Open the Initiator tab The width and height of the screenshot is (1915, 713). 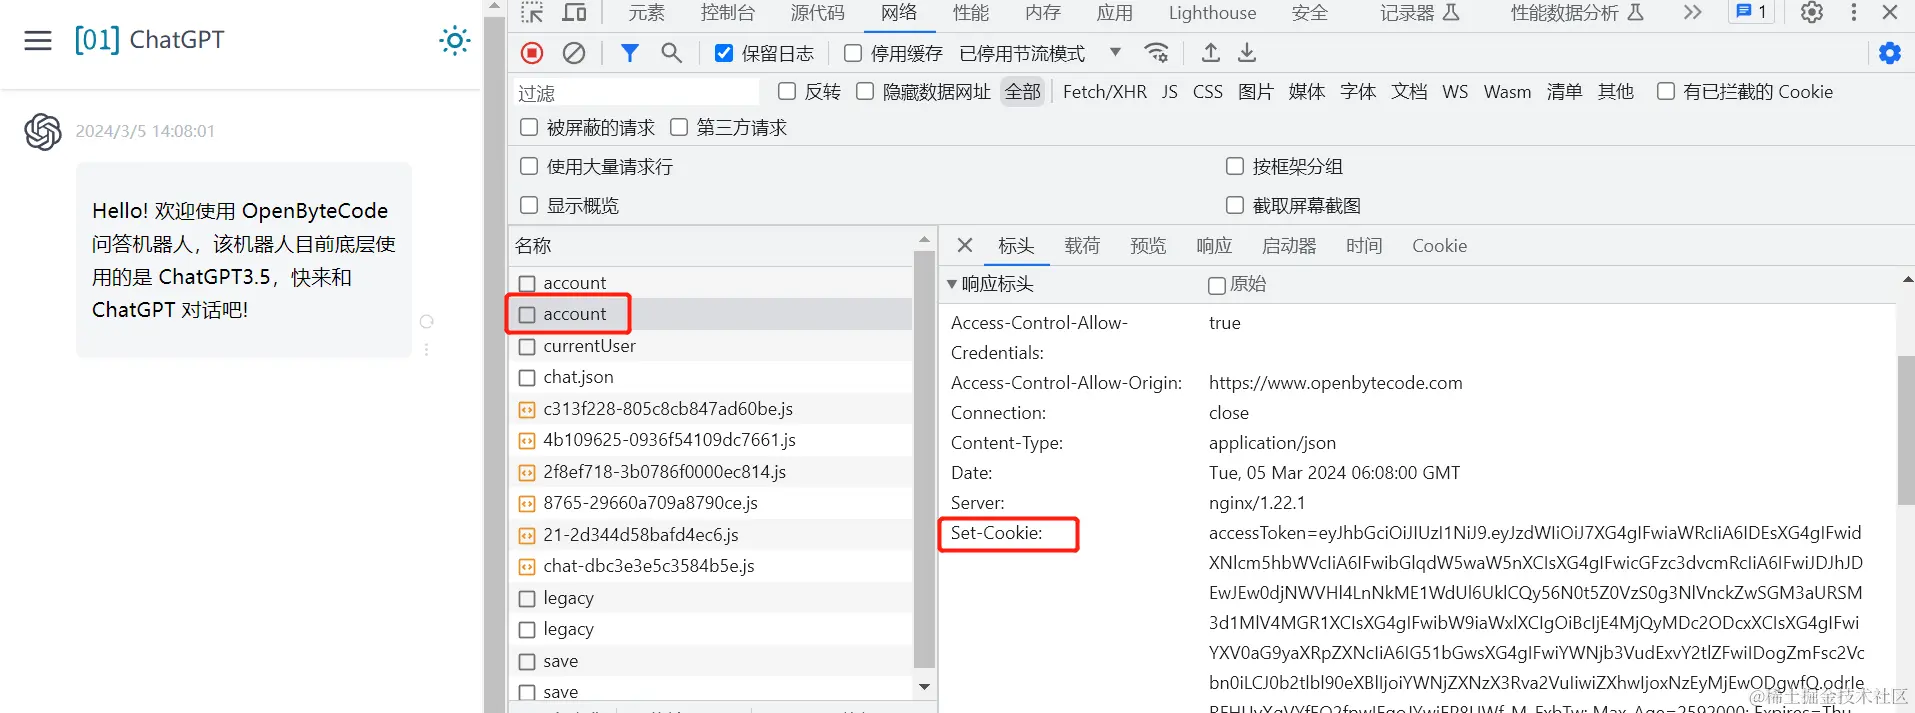[x=1289, y=246]
